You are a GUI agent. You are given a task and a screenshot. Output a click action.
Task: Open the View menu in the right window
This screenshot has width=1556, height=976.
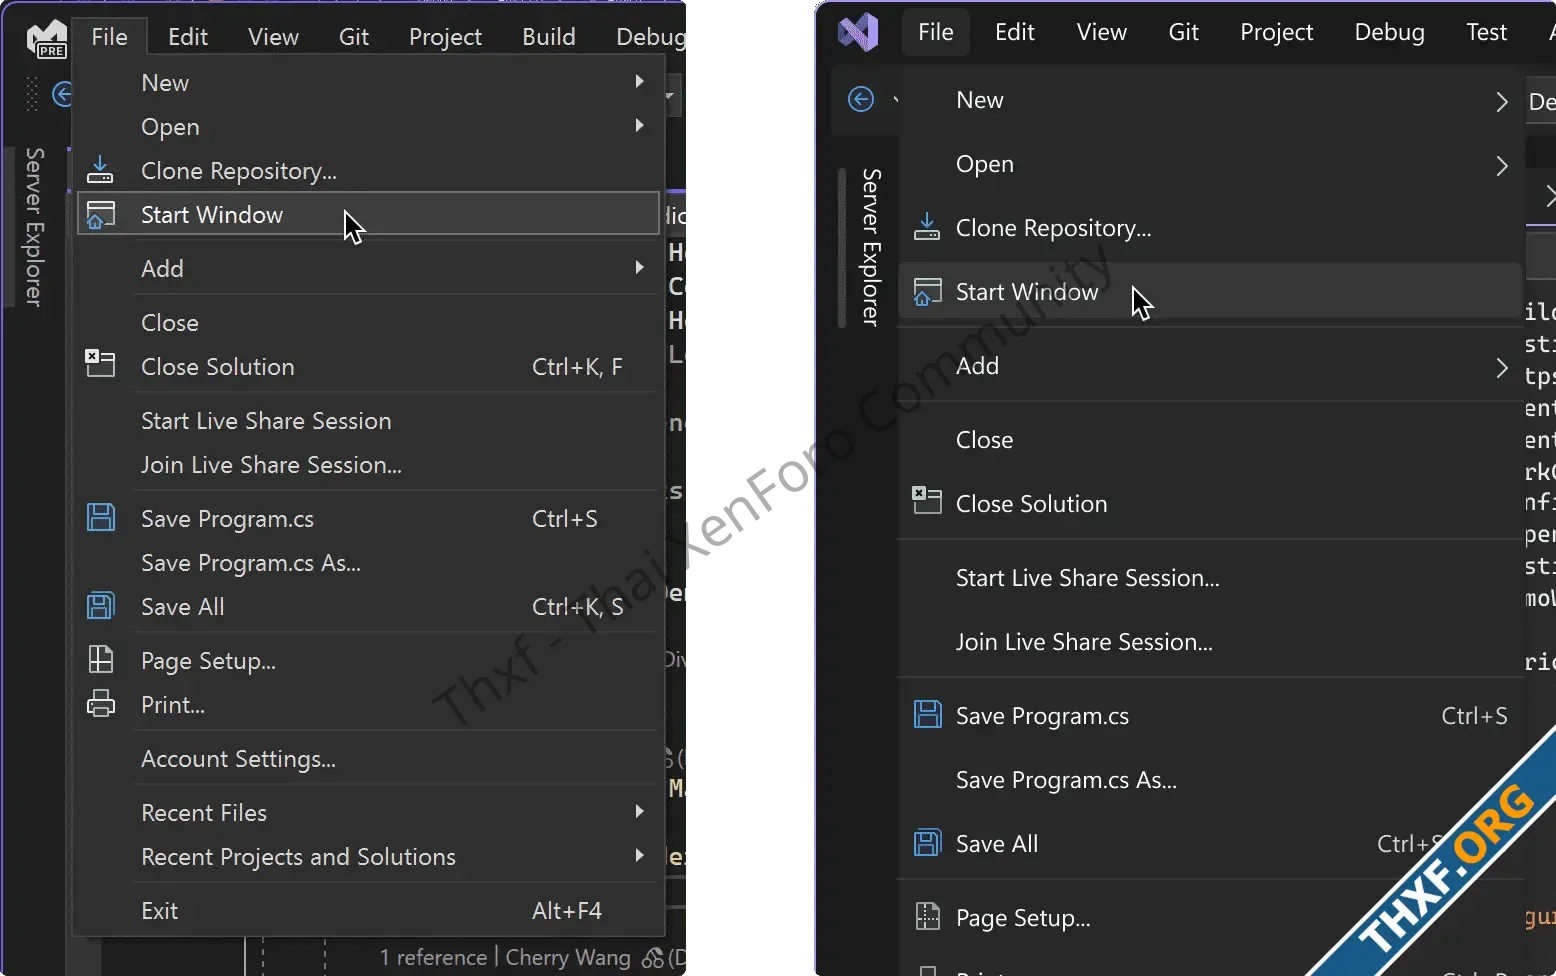pyautogui.click(x=1102, y=32)
